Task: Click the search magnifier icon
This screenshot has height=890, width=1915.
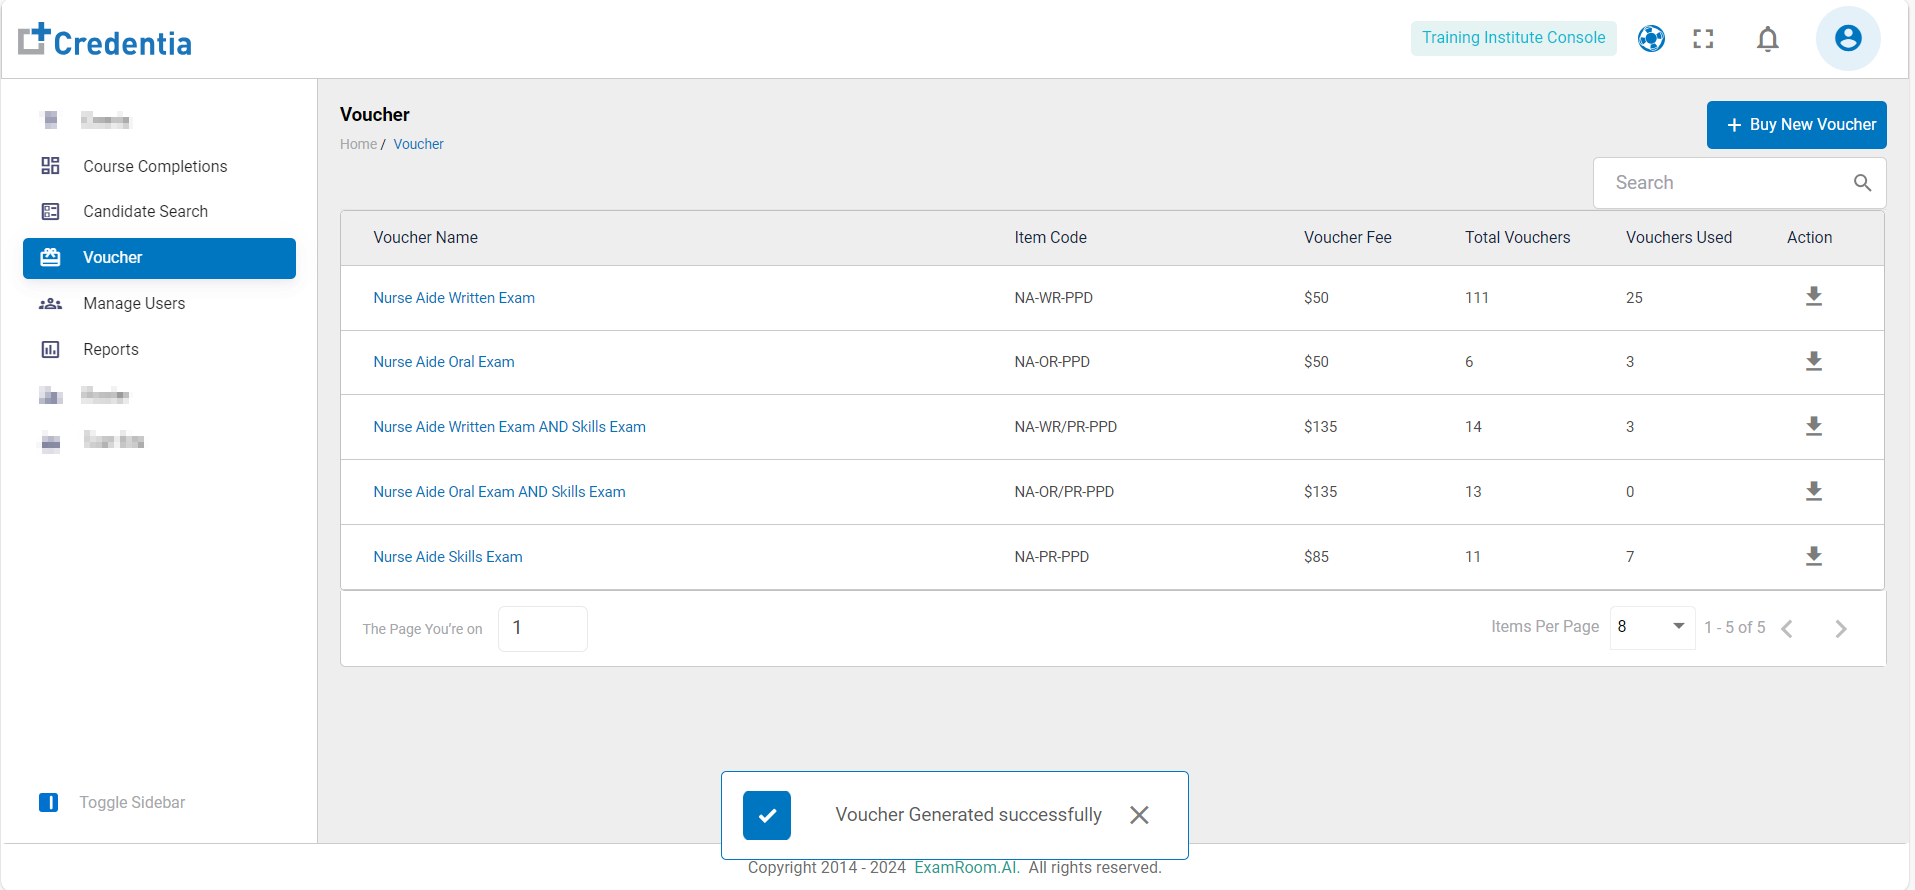Action: point(1862,183)
